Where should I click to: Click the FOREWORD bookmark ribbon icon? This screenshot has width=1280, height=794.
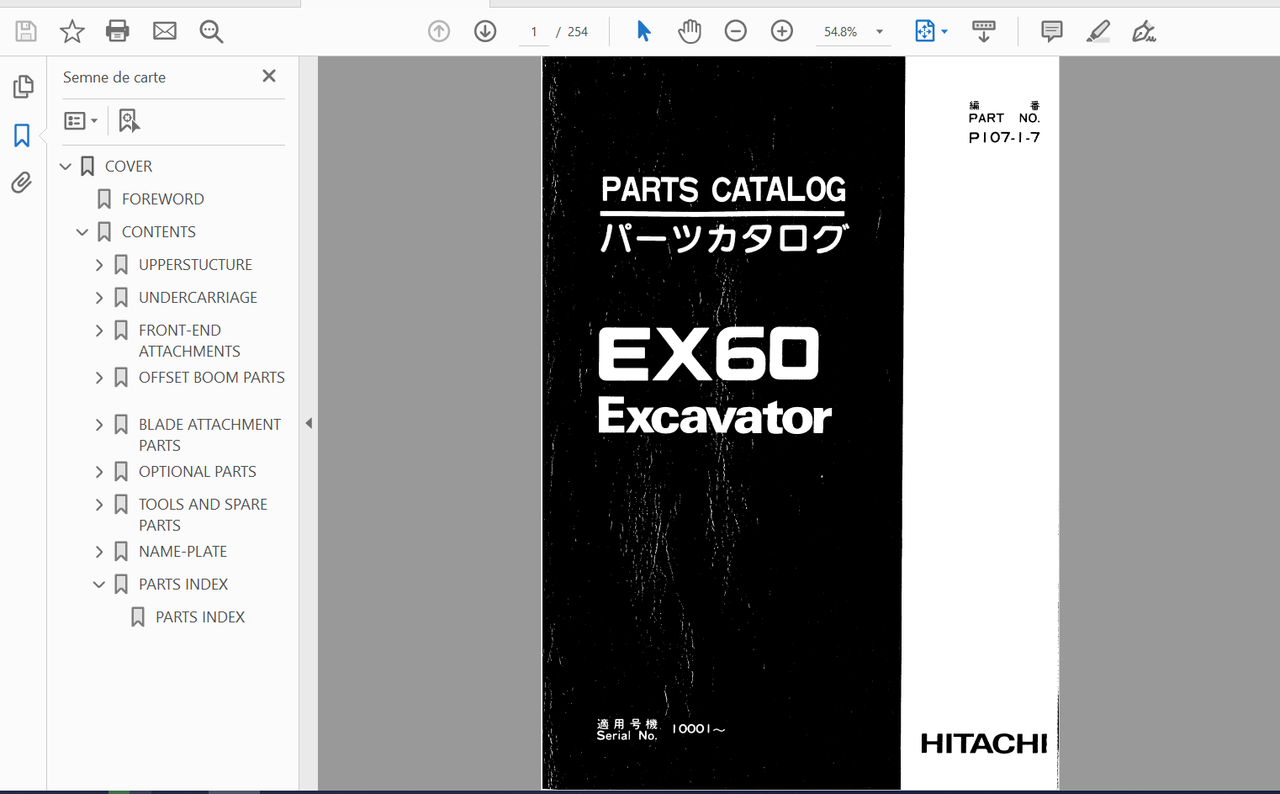coord(104,199)
